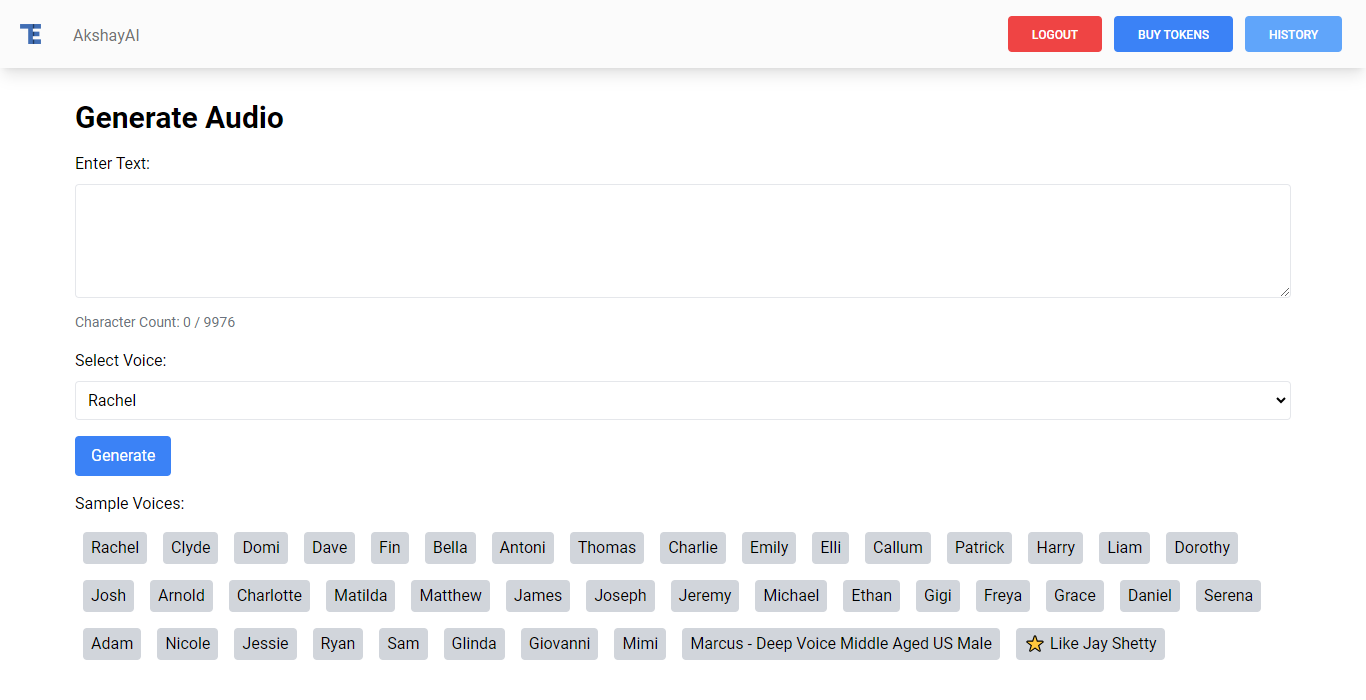This screenshot has height=700, width=1366.
Task: Open the AkshayAI home link
Action: [106, 35]
